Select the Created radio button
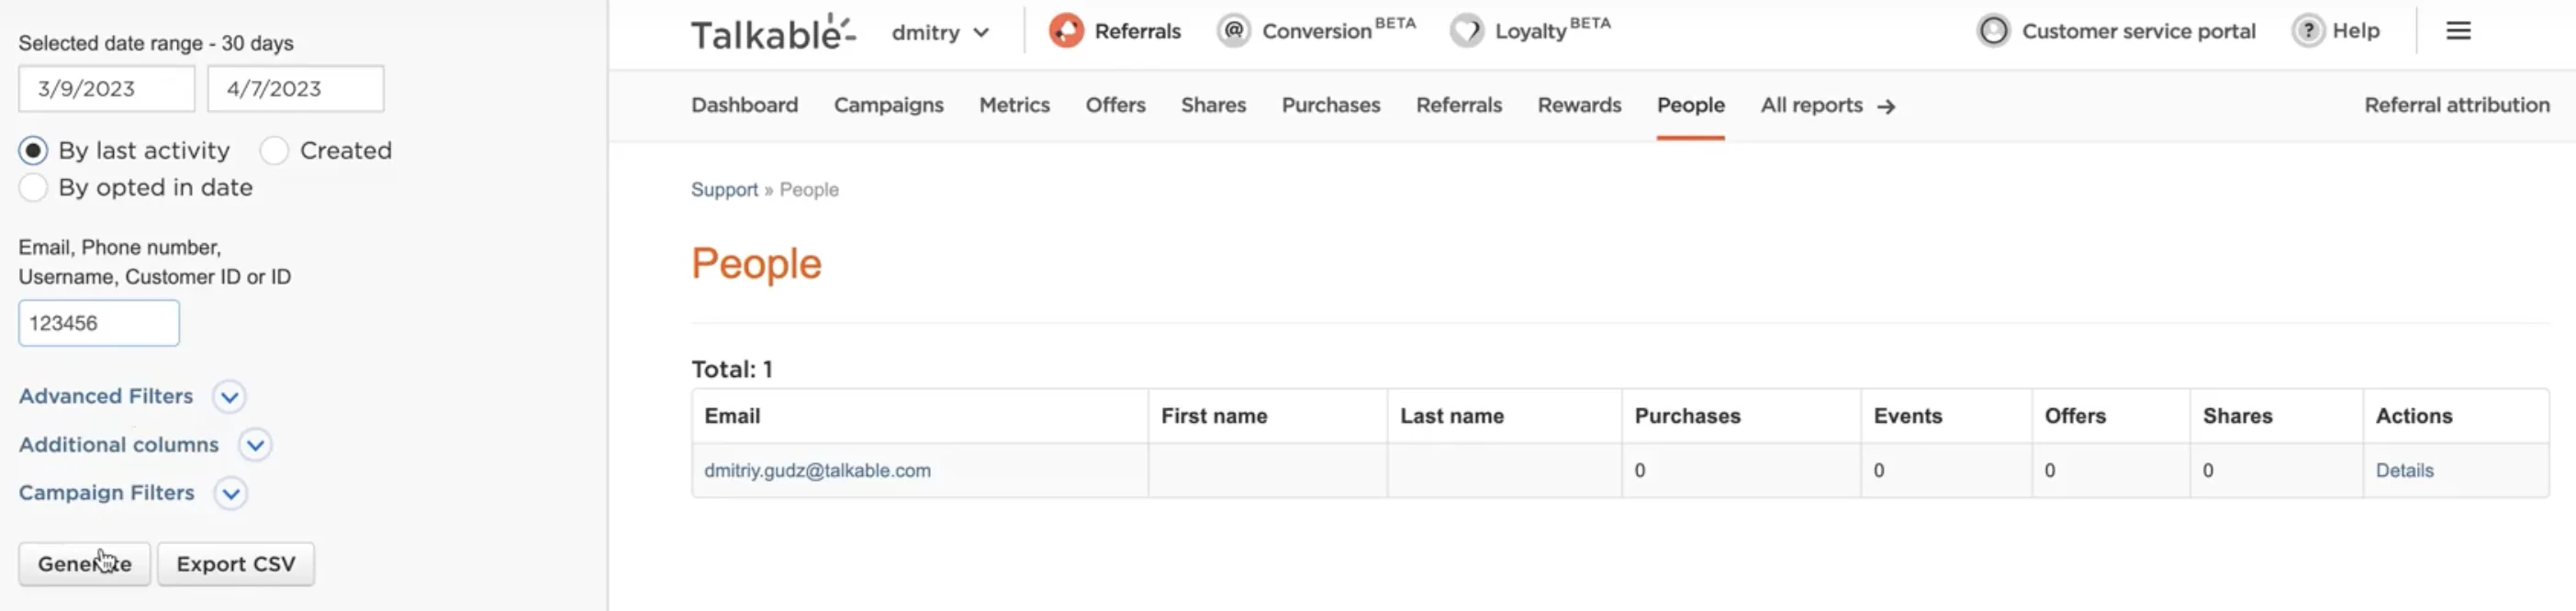The height and width of the screenshot is (611, 2576). (274, 151)
